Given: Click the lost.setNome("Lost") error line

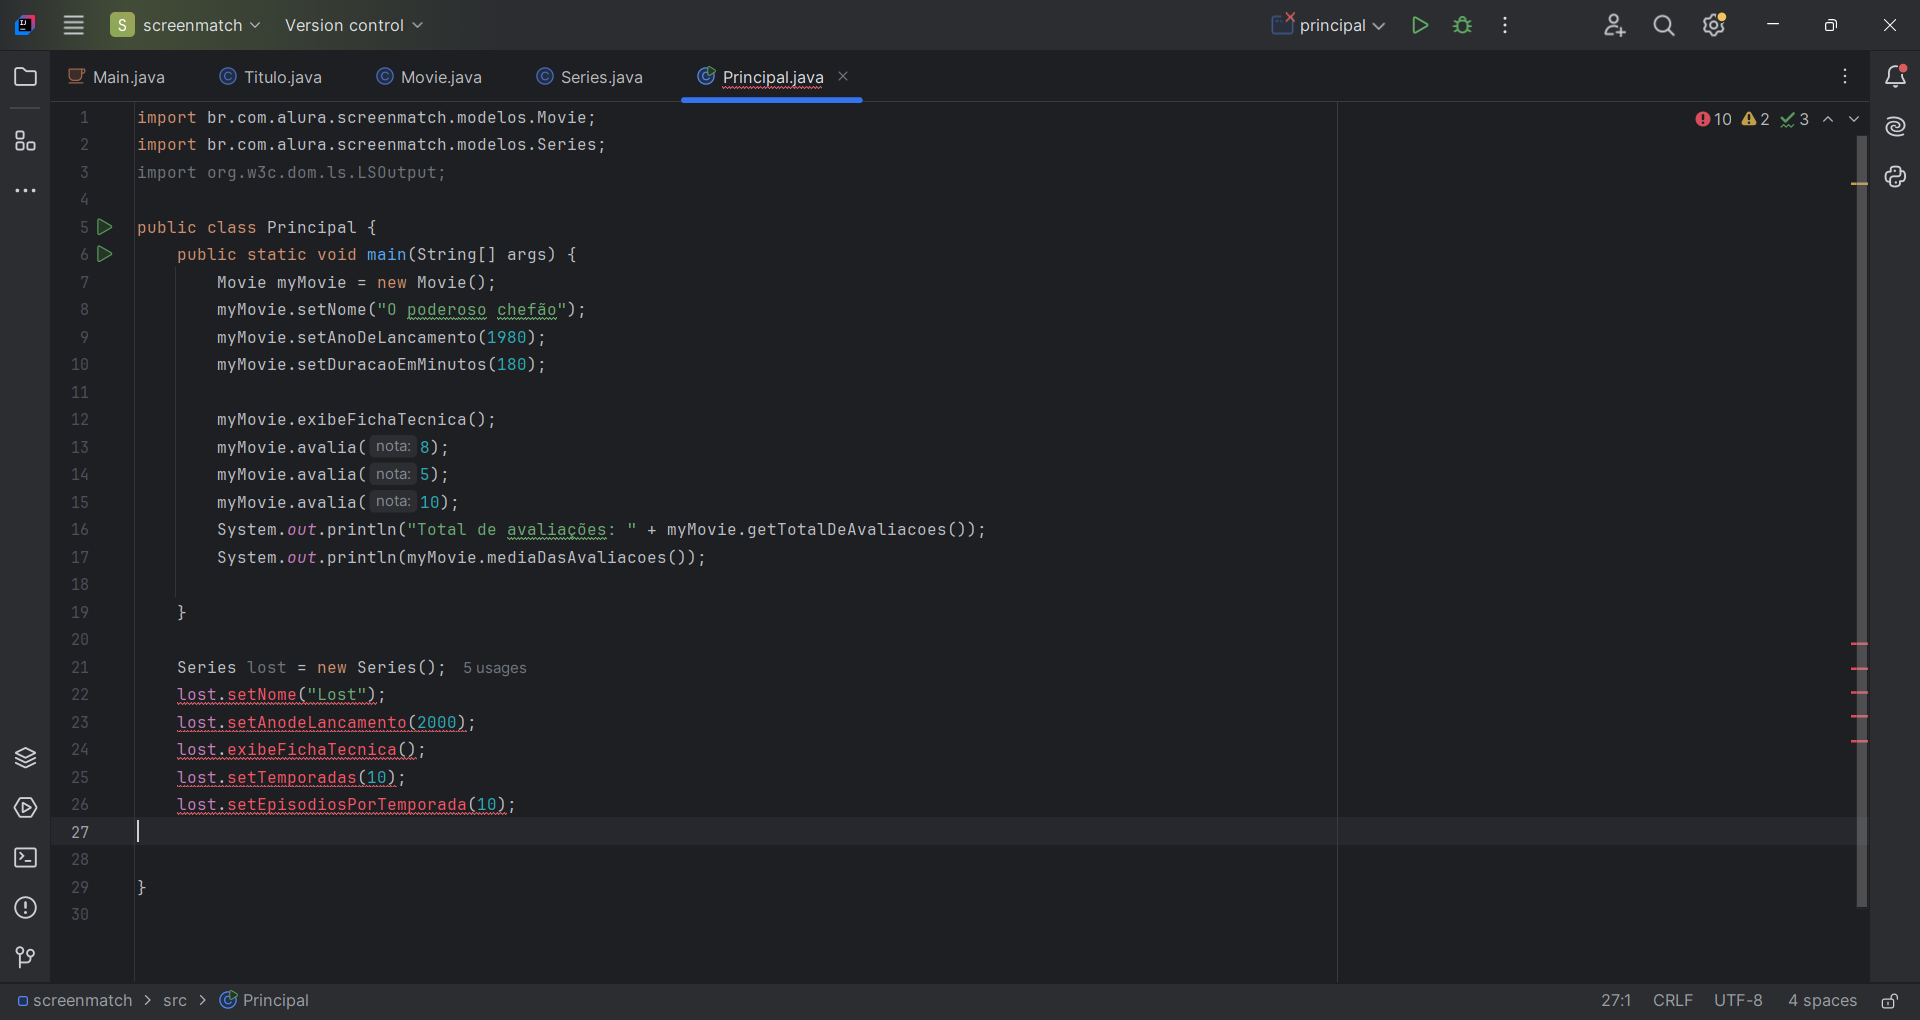Looking at the screenshot, I should tap(281, 695).
